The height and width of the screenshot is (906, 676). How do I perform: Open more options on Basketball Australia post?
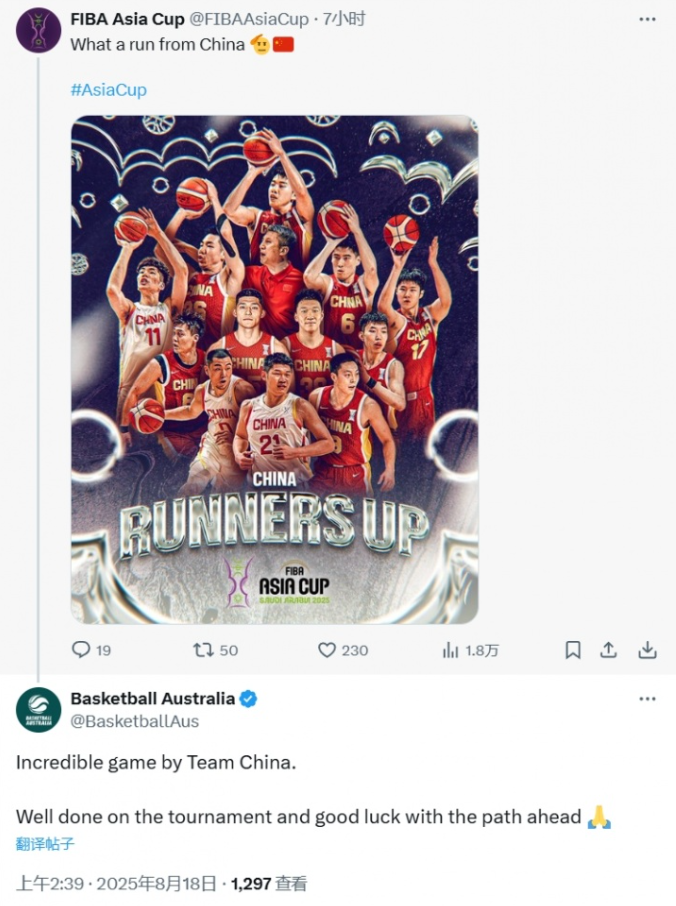pyautogui.click(x=647, y=699)
